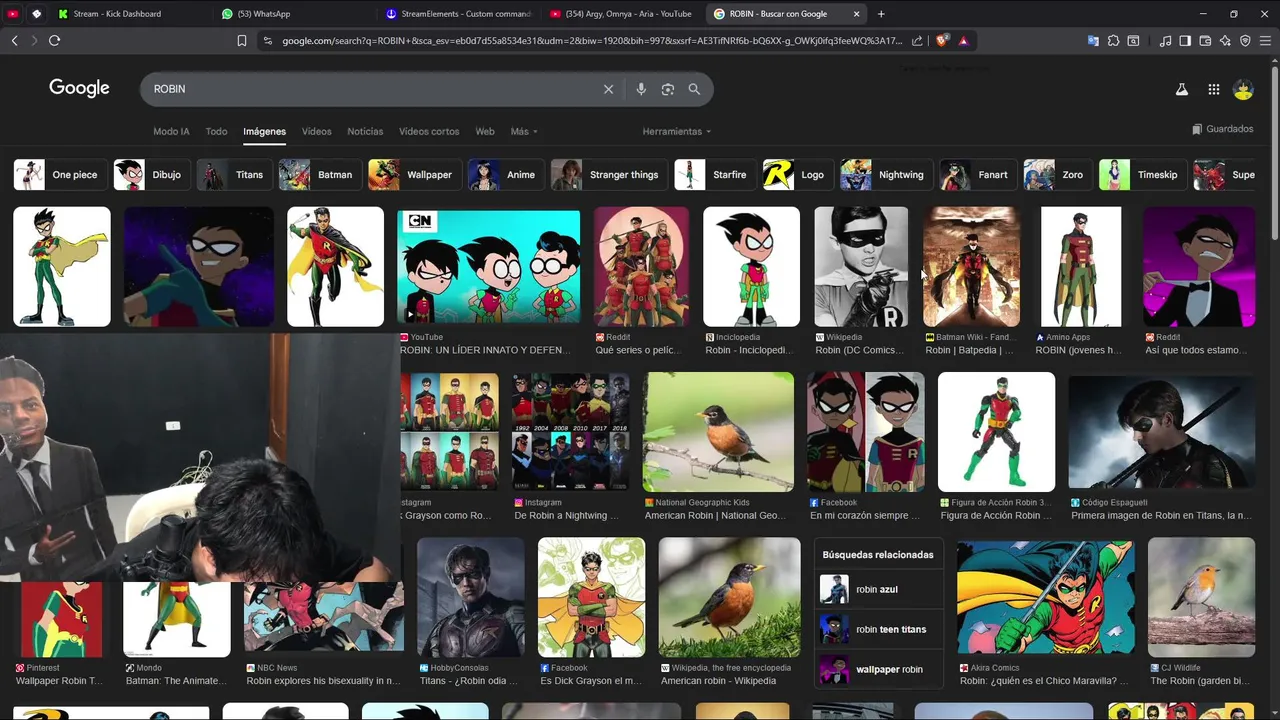
Task: Open the pinned YouTube tab
Action: point(13,14)
